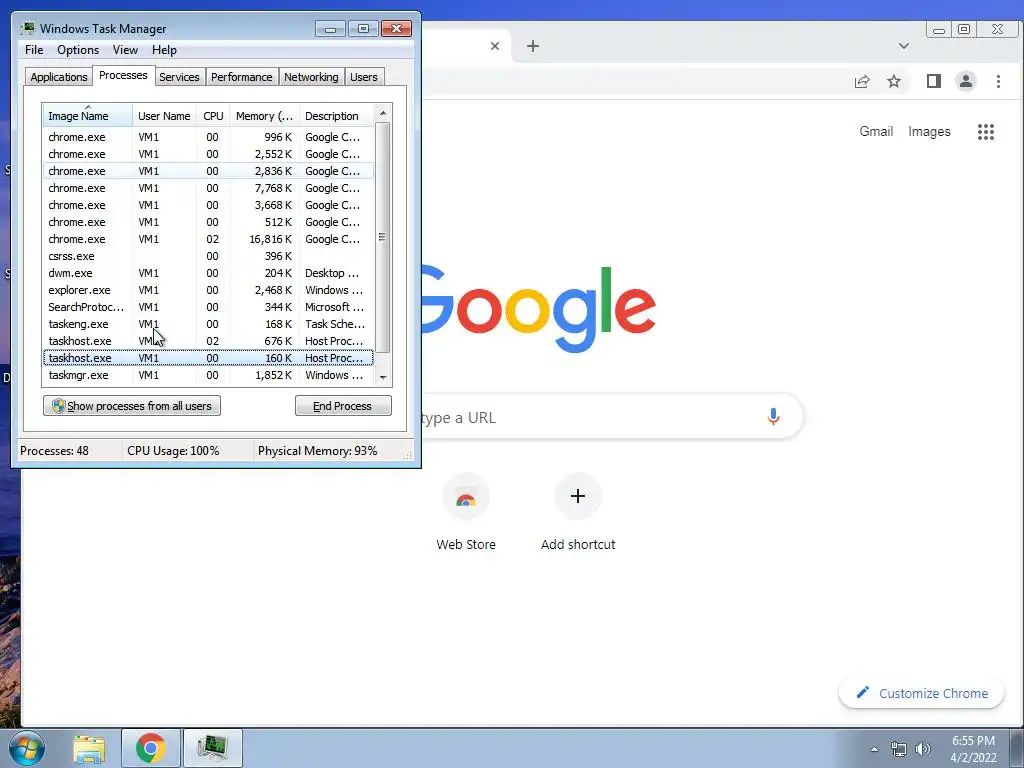1024x768 pixels.
Task: Sort processes by Memory column
Action: click(264, 116)
